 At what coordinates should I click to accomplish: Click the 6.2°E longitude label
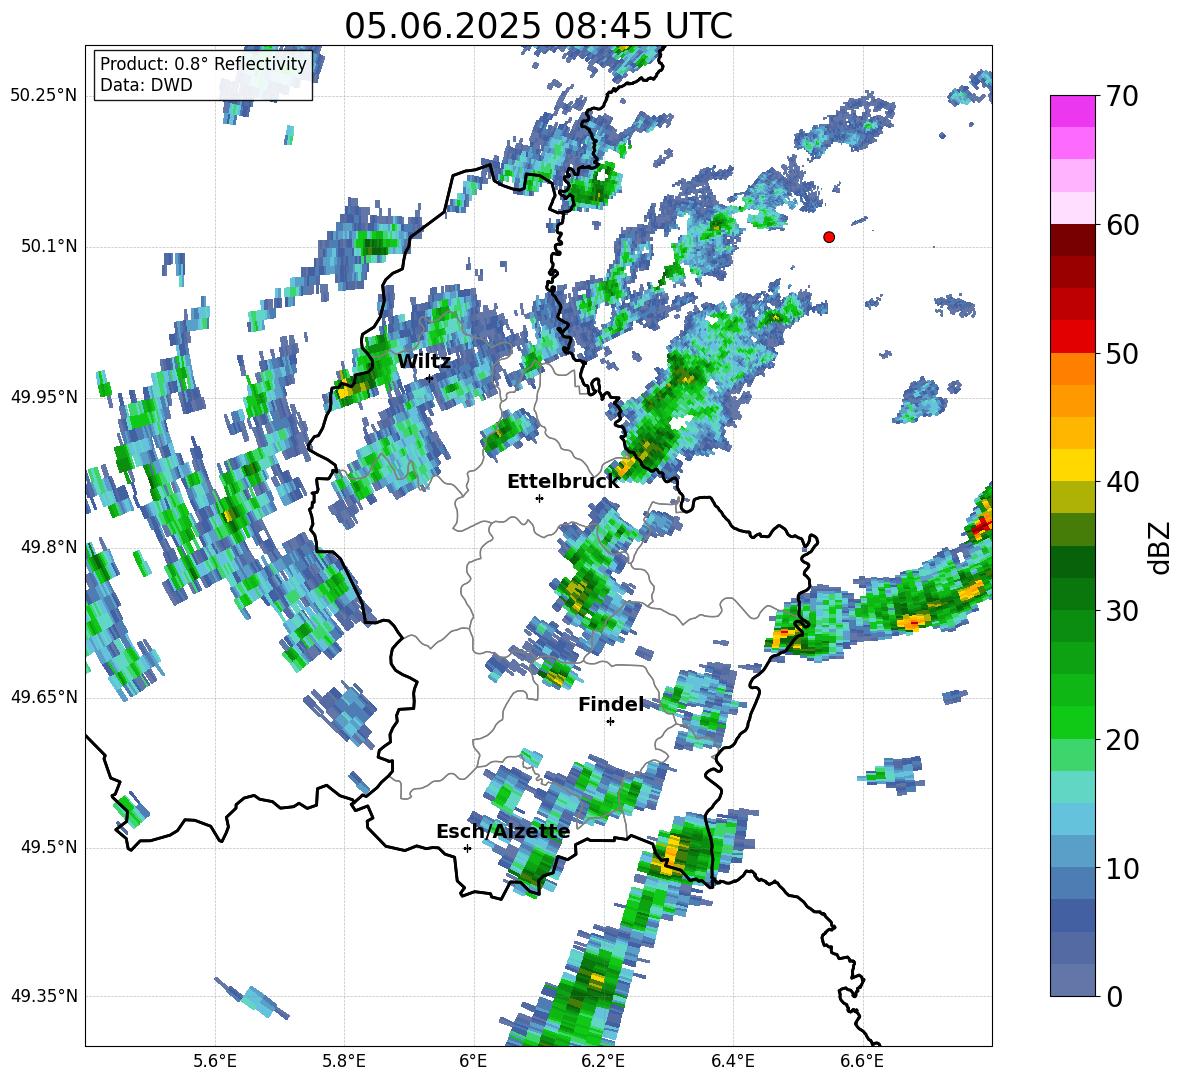(x=603, y=1061)
